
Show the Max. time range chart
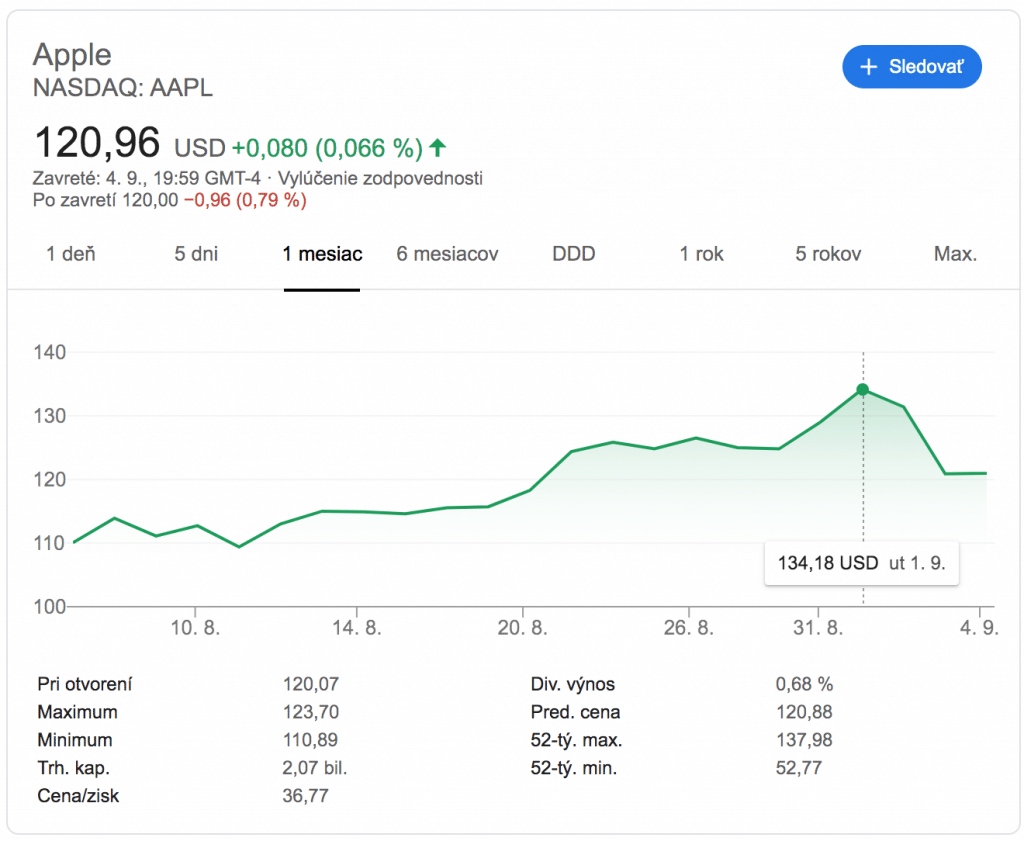pyautogui.click(x=955, y=254)
